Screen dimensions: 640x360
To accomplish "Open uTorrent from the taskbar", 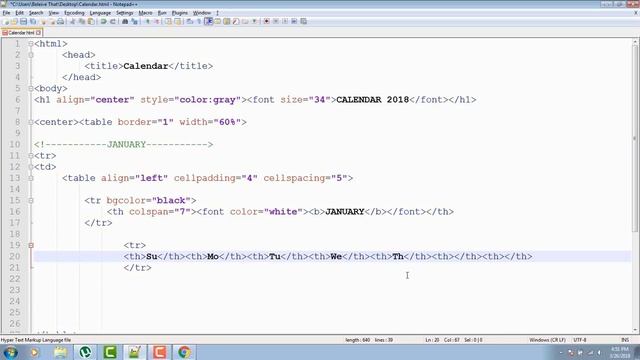I will 85,352.
